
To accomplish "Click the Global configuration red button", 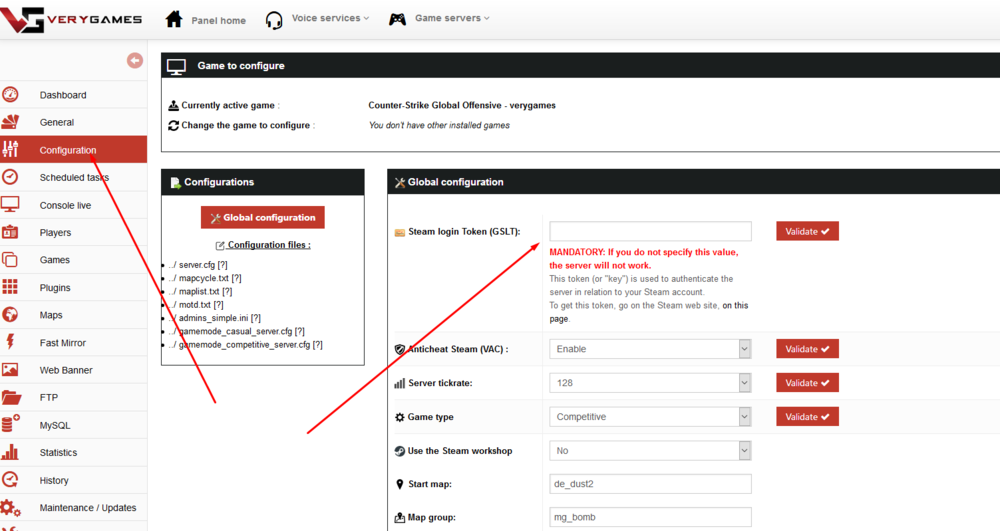I will pyautogui.click(x=263, y=218).
